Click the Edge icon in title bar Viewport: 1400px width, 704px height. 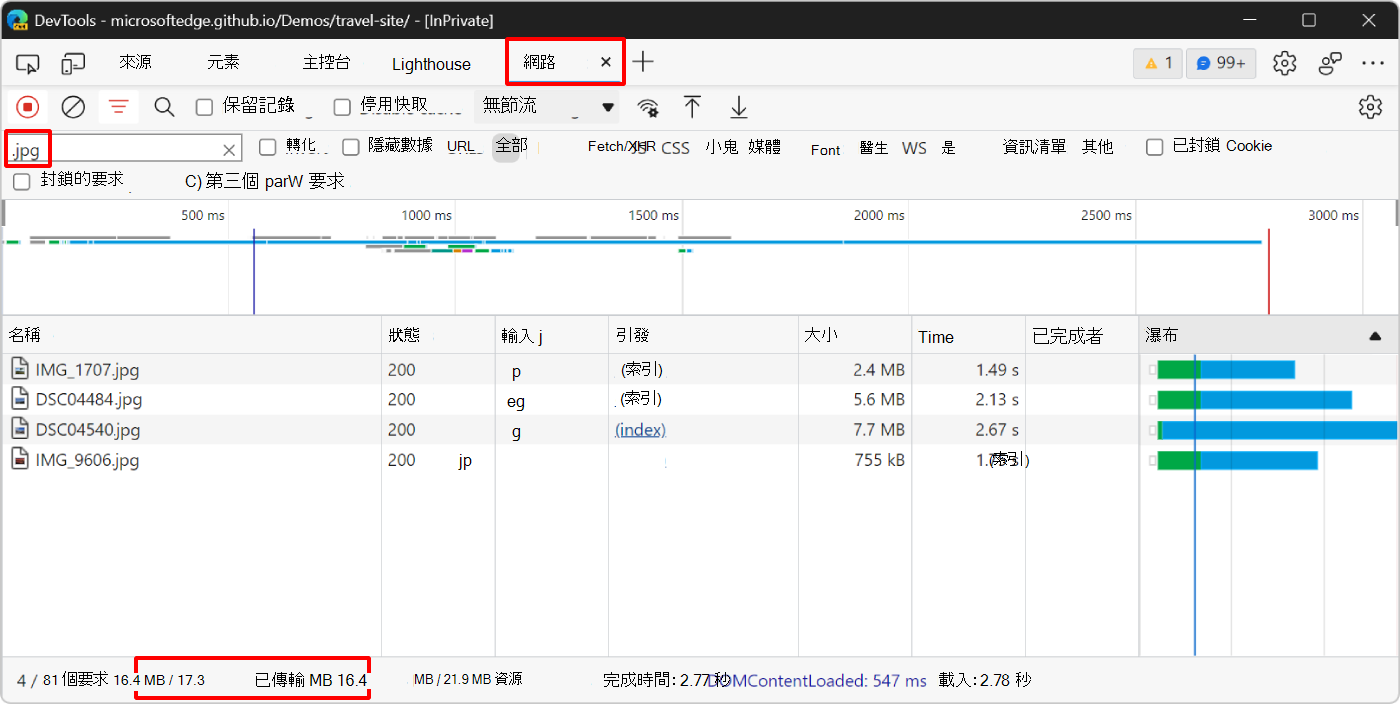(17, 20)
